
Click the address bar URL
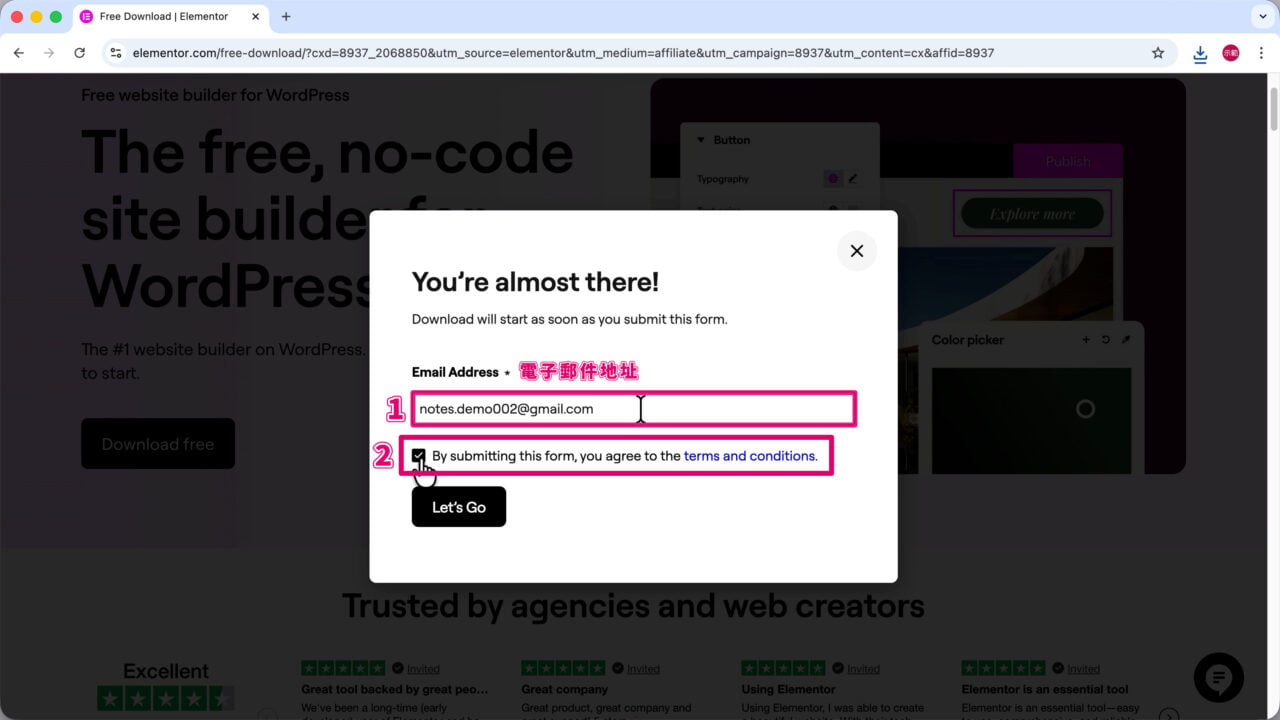[563, 53]
